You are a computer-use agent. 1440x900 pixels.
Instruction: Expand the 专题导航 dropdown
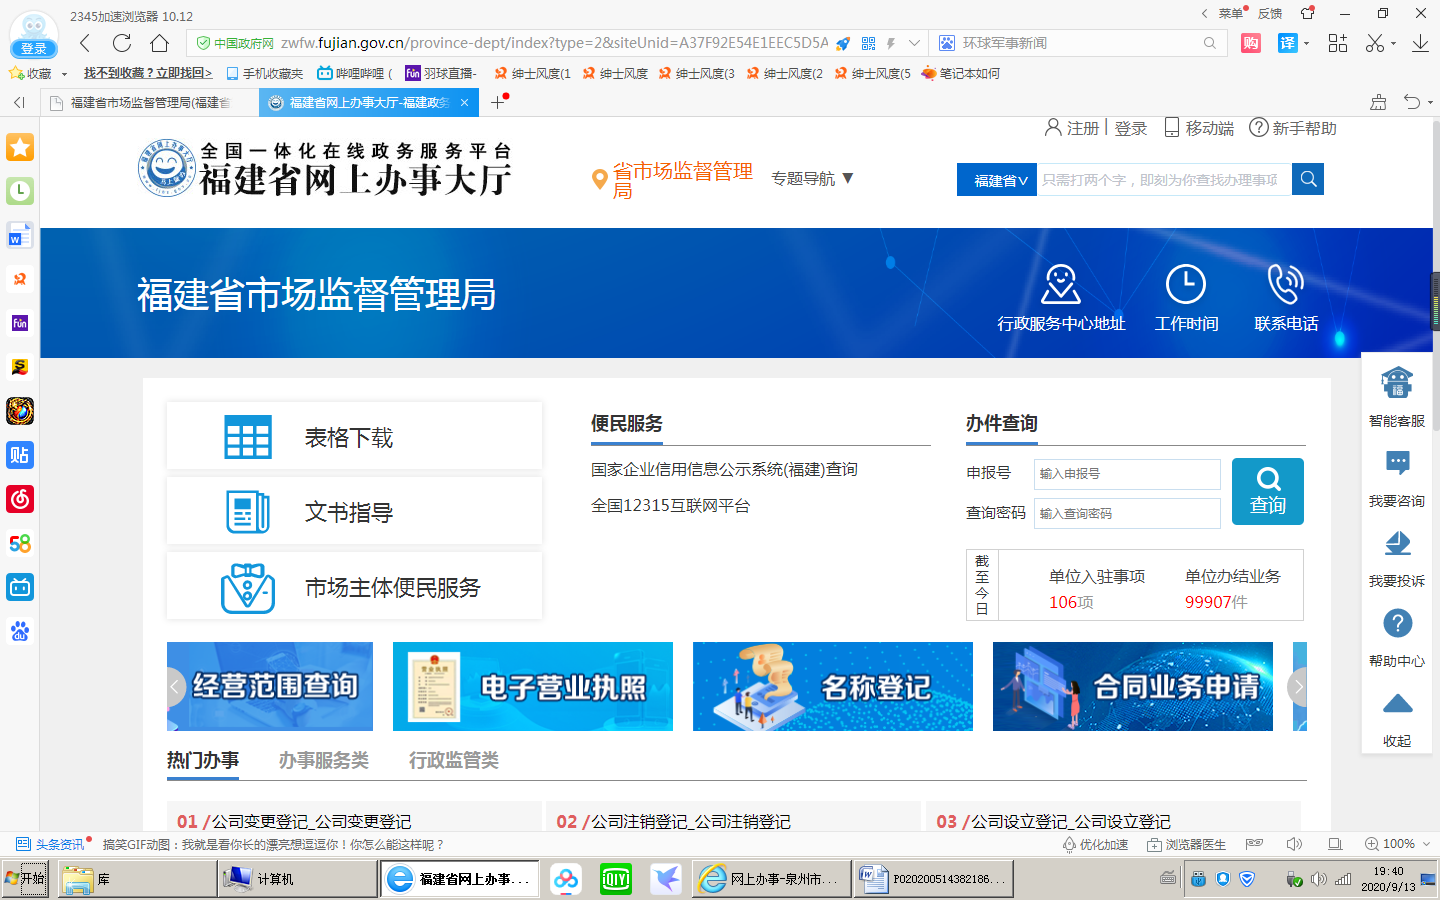[812, 178]
